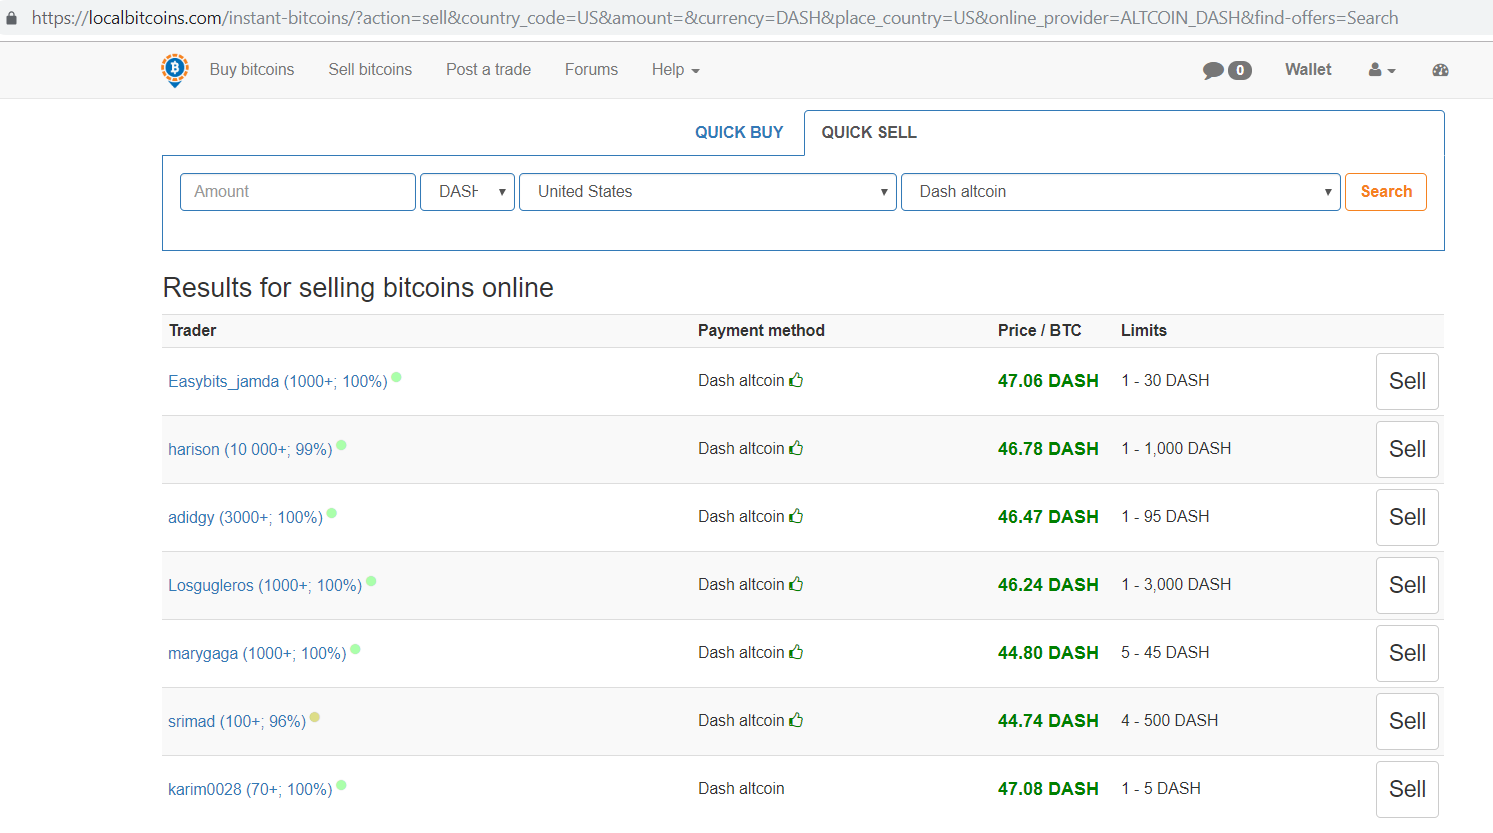Open Sell bitcoins page
Image resolution: width=1493 pixels, height=833 pixels.
pyautogui.click(x=370, y=70)
